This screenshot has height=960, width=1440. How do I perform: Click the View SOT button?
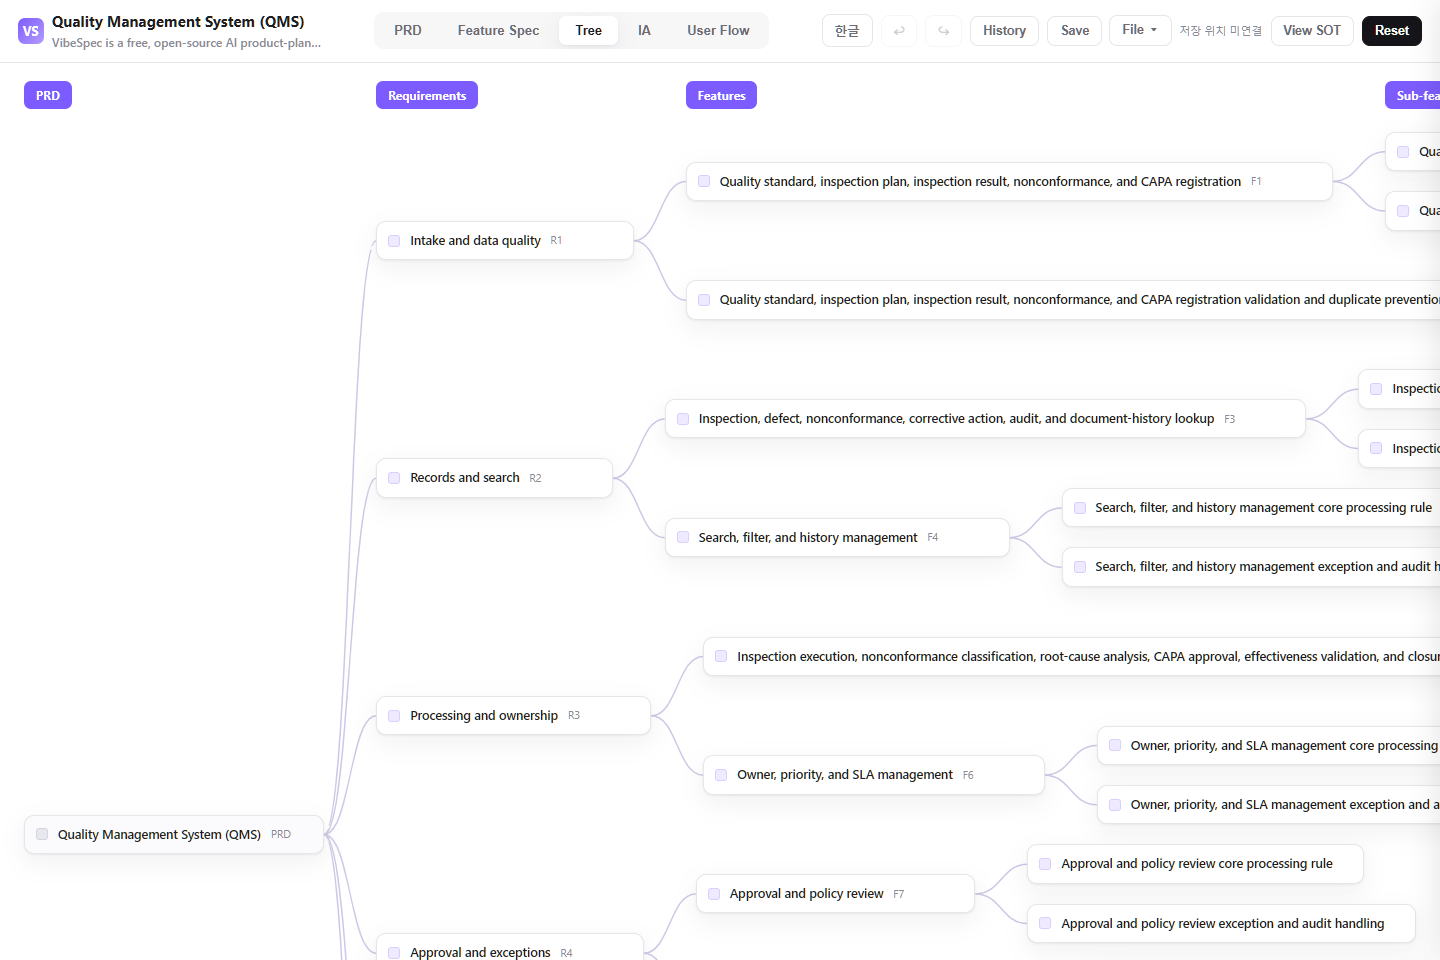coord(1312,31)
